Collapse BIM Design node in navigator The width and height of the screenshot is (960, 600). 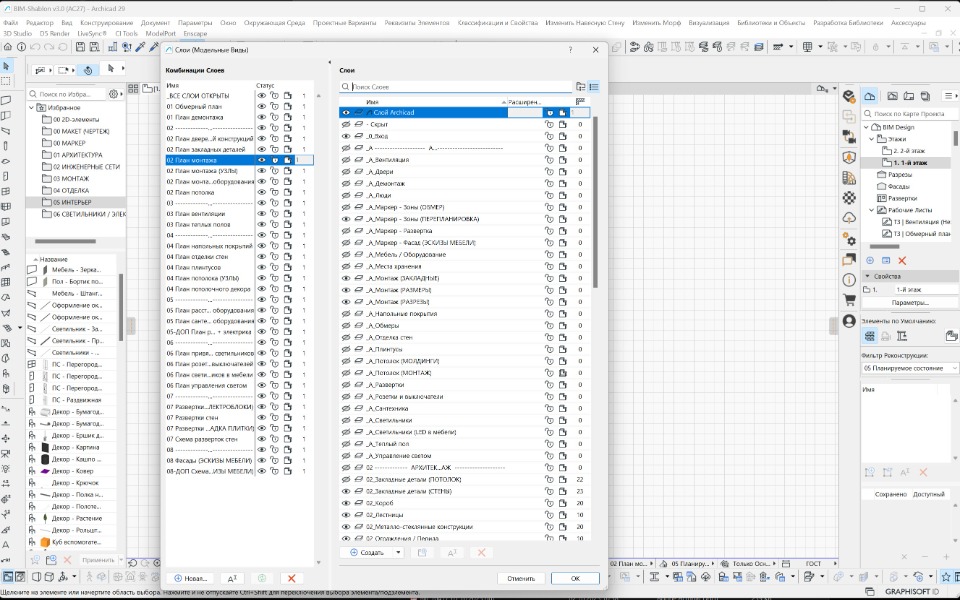866,127
